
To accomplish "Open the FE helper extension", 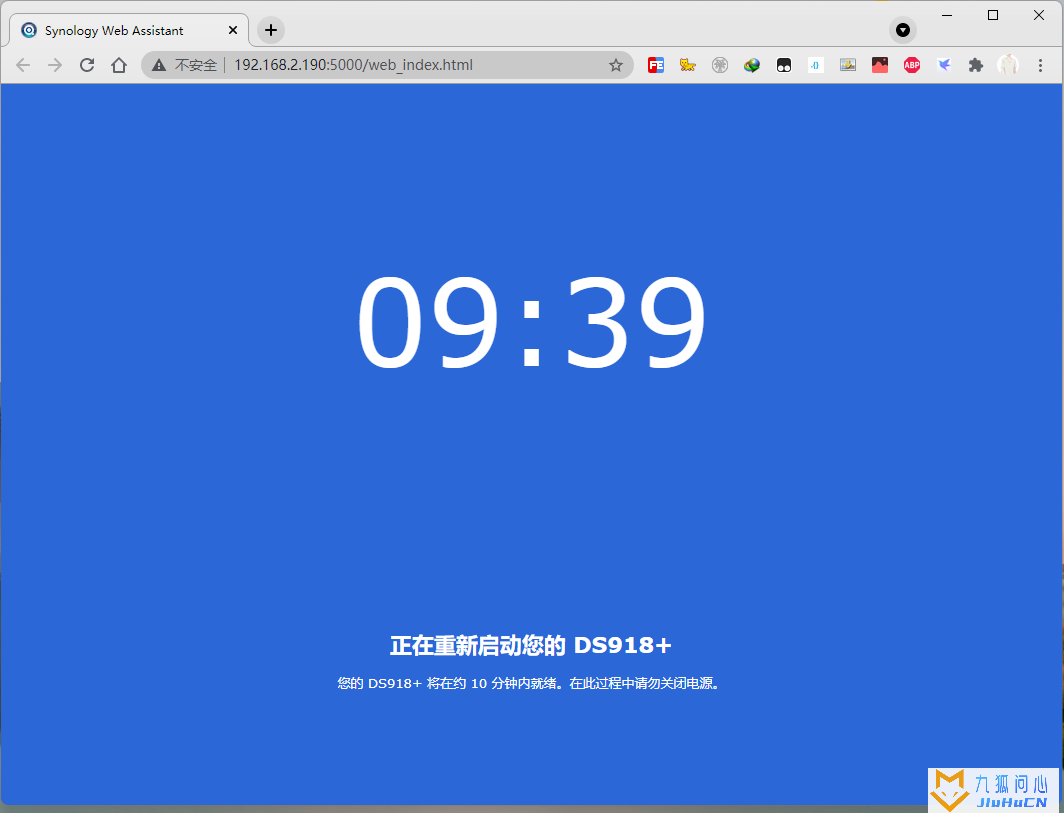I will 656,65.
